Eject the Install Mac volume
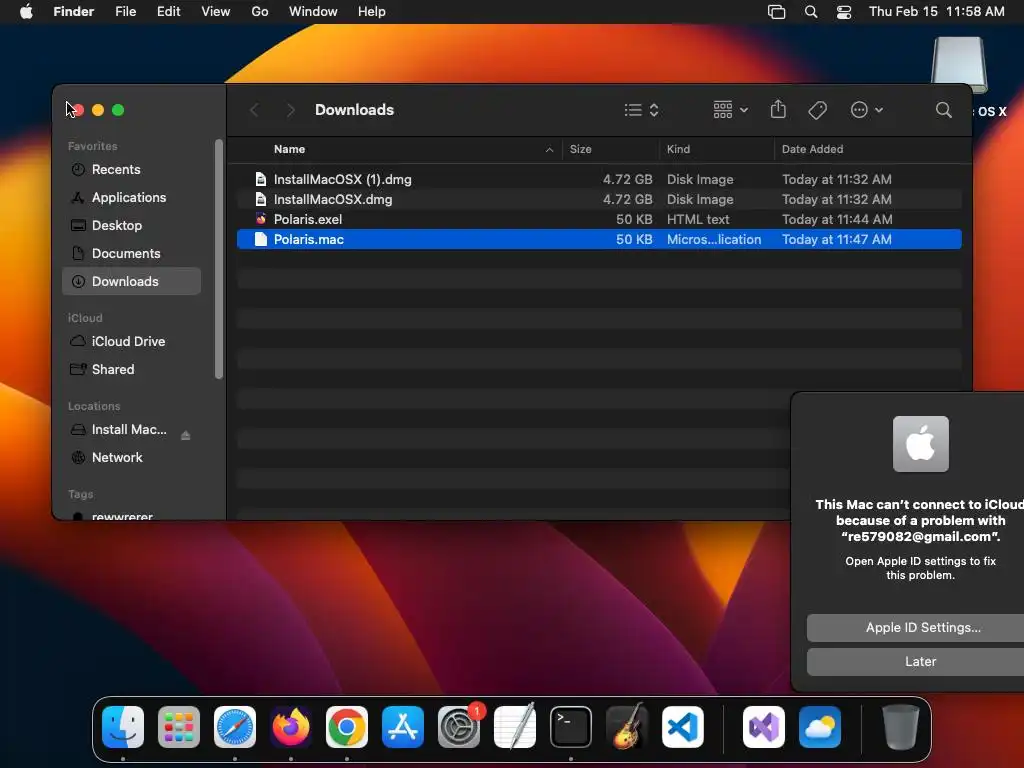Image resolution: width=1024 pixels, height=768 pixels. point(185,435)
